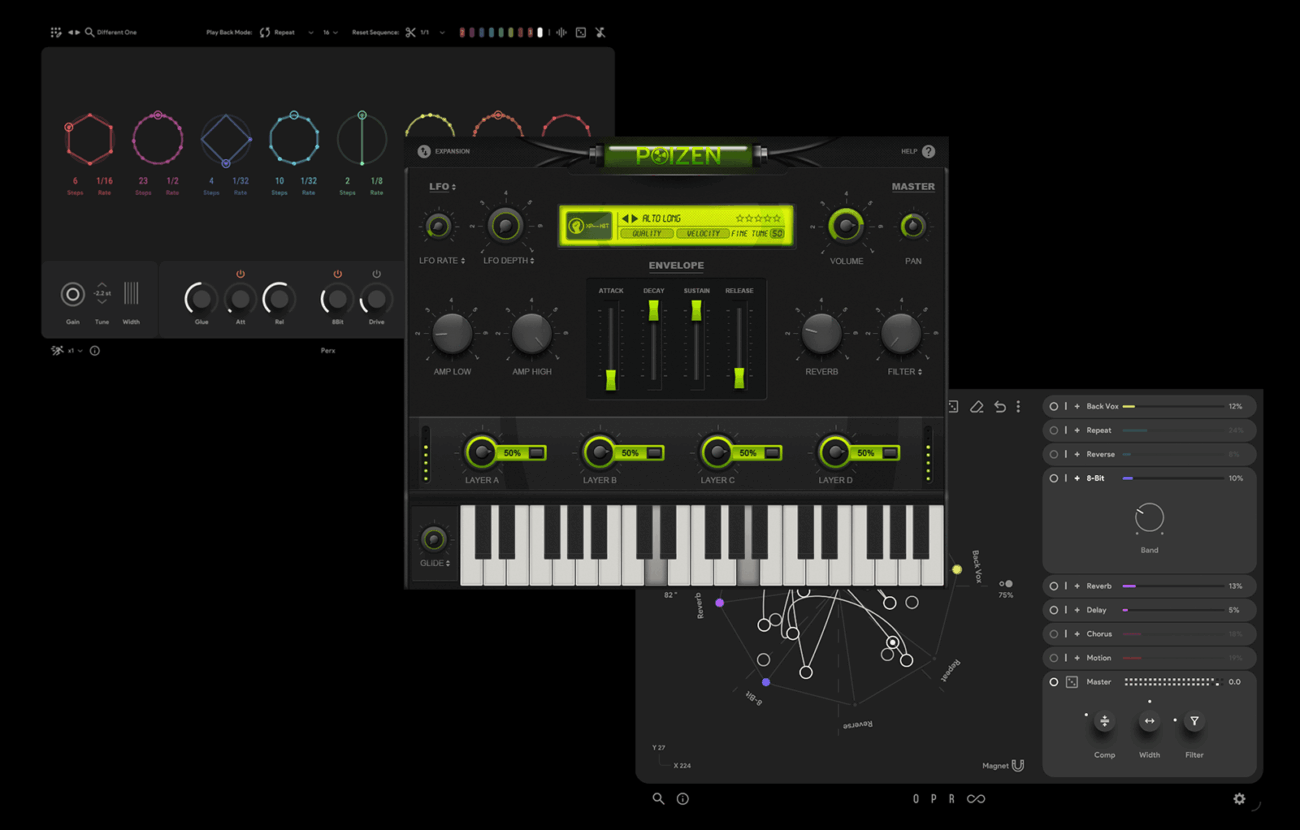Click EXPANSION label in Poizen

pos(452,151)
